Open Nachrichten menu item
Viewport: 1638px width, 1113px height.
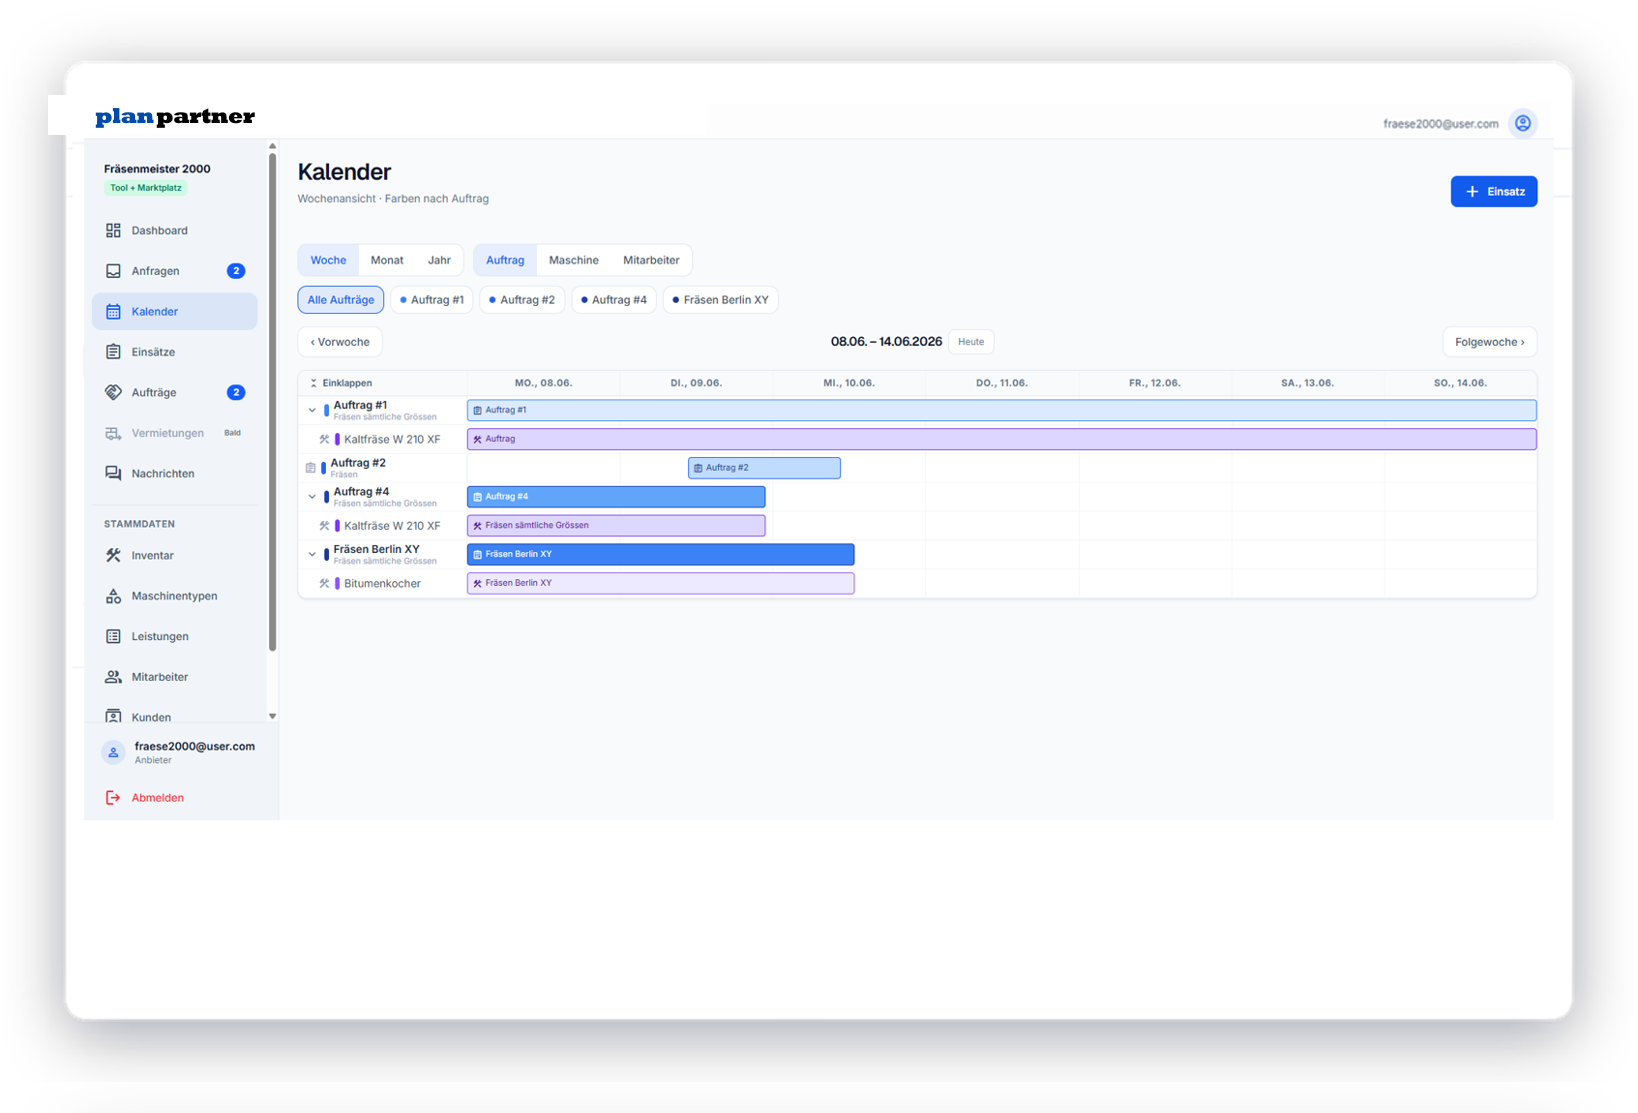[x=175, y=473]
